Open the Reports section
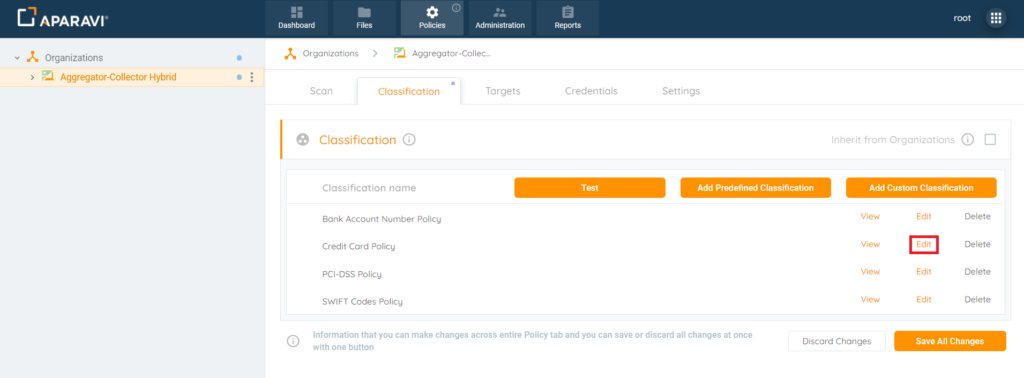 click(x=568, y=18)
